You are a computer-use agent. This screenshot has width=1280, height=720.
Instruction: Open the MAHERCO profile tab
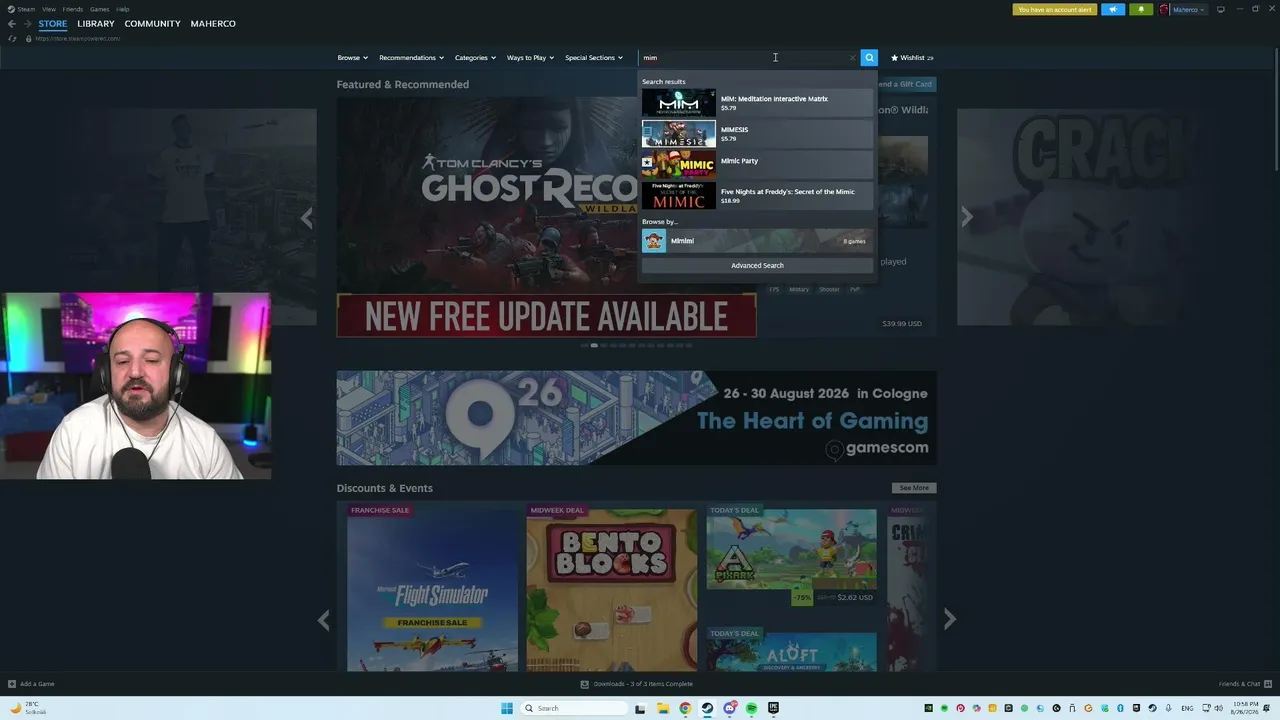(213, 24)
